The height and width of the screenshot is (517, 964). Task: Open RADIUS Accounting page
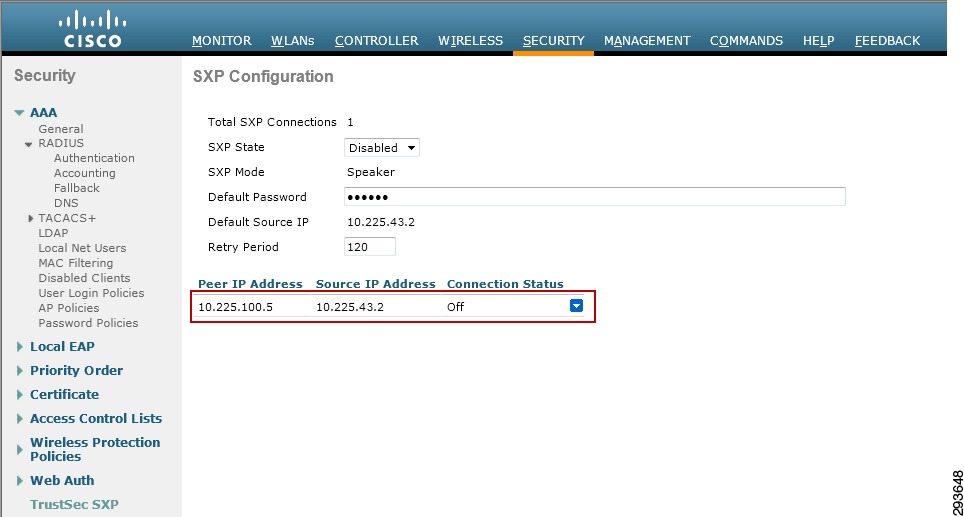(84, 173)
